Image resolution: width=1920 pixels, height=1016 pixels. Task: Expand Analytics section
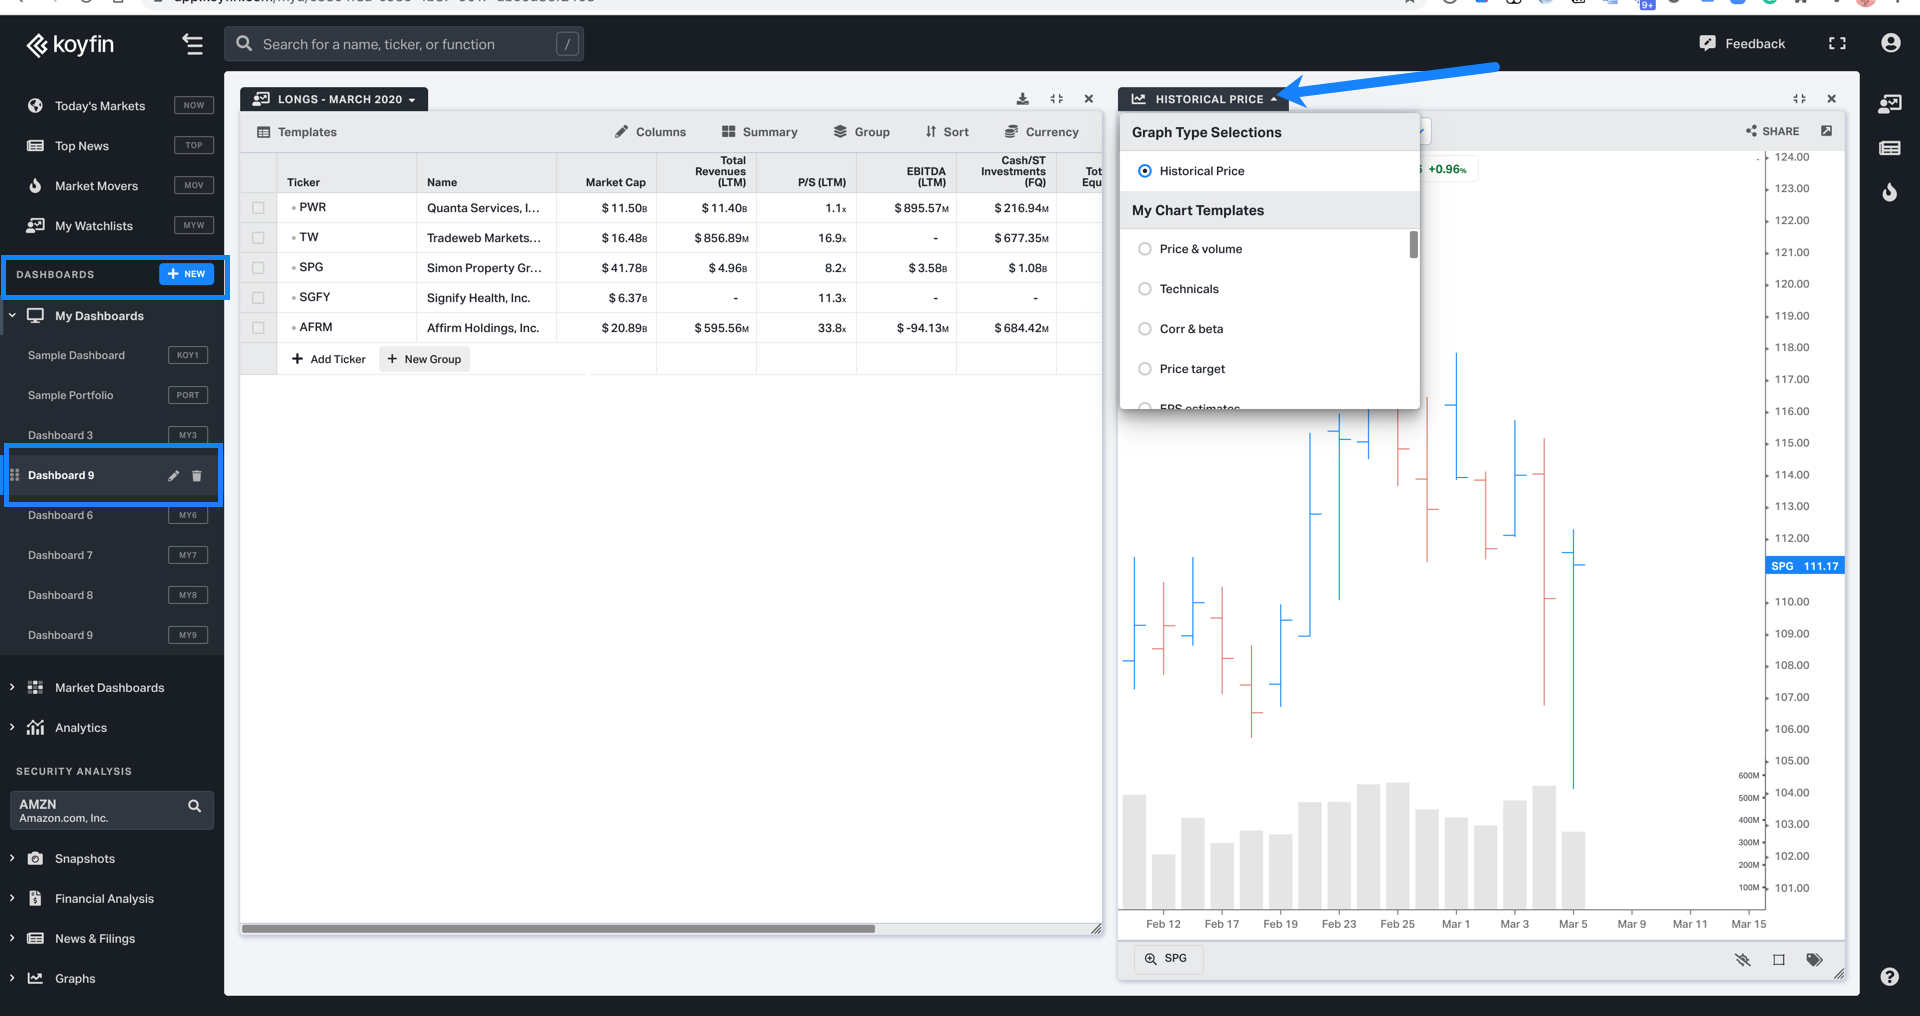click(x=12, y=728)
